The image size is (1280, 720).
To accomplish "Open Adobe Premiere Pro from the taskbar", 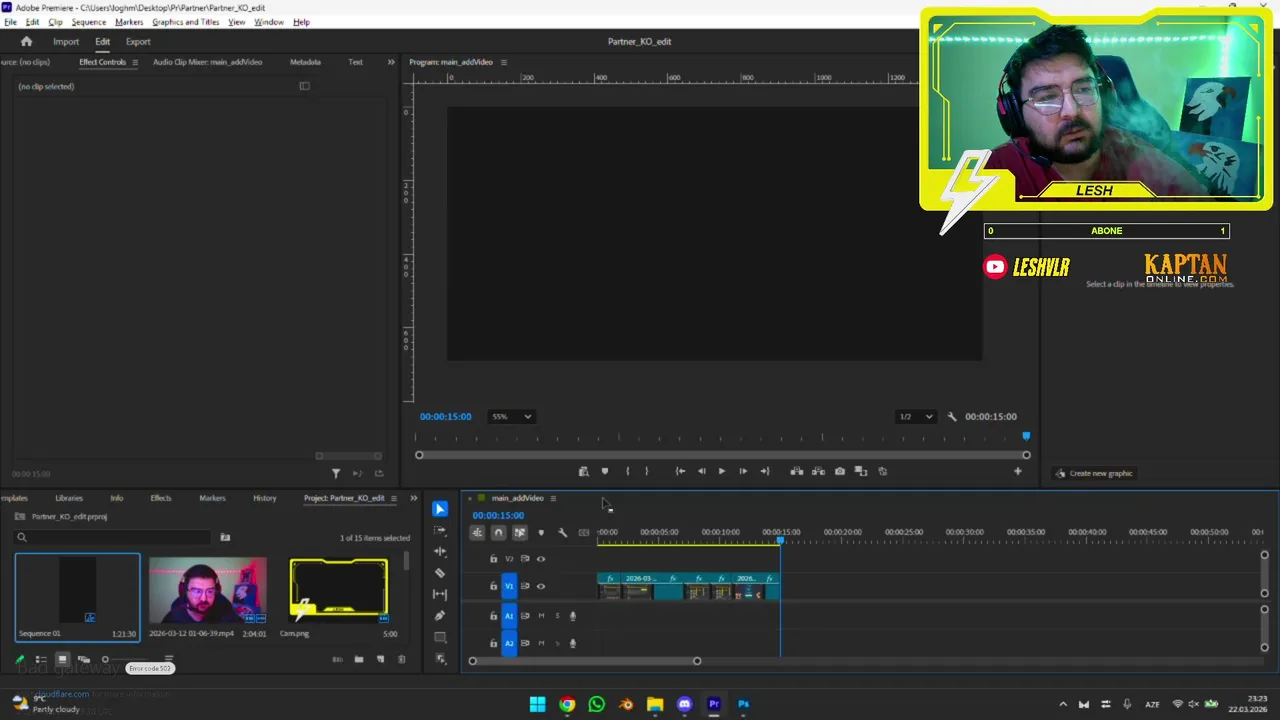I will tap(714, 704).
